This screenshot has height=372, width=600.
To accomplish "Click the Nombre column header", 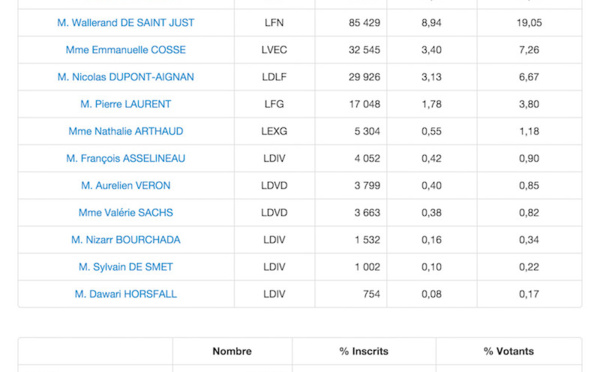I will point(232,351).
